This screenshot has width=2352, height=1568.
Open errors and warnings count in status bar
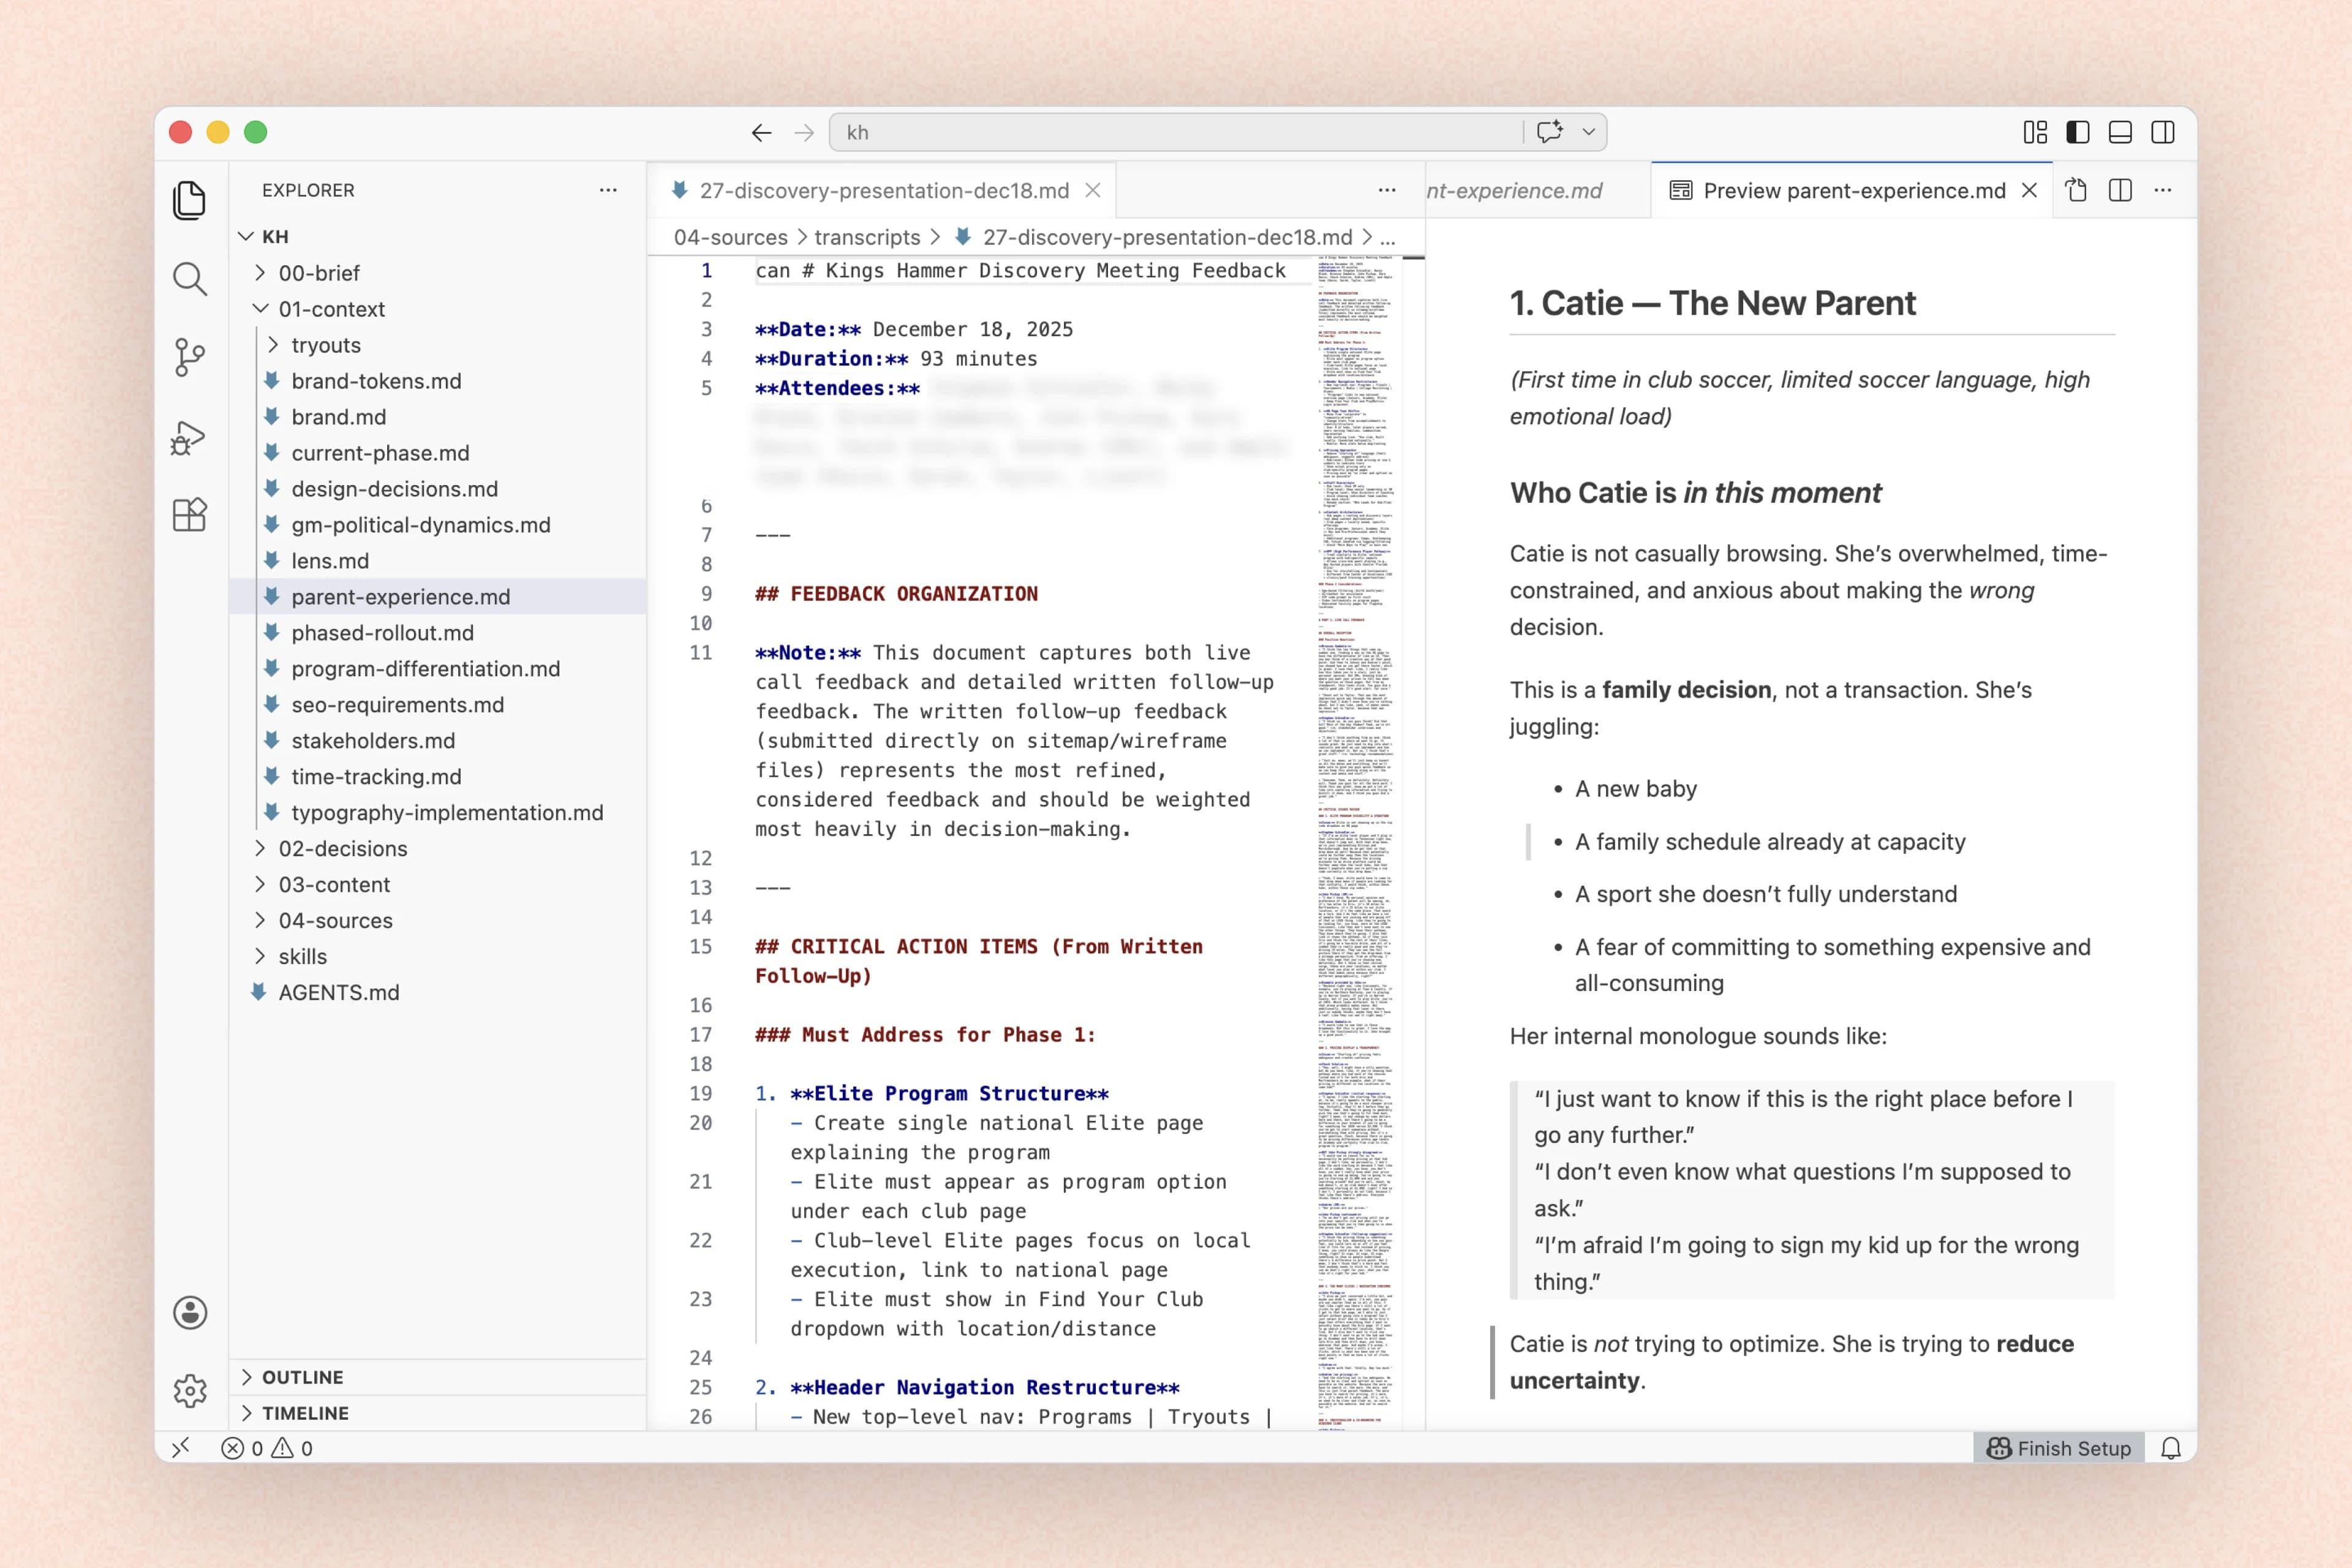pos(267,1448)
